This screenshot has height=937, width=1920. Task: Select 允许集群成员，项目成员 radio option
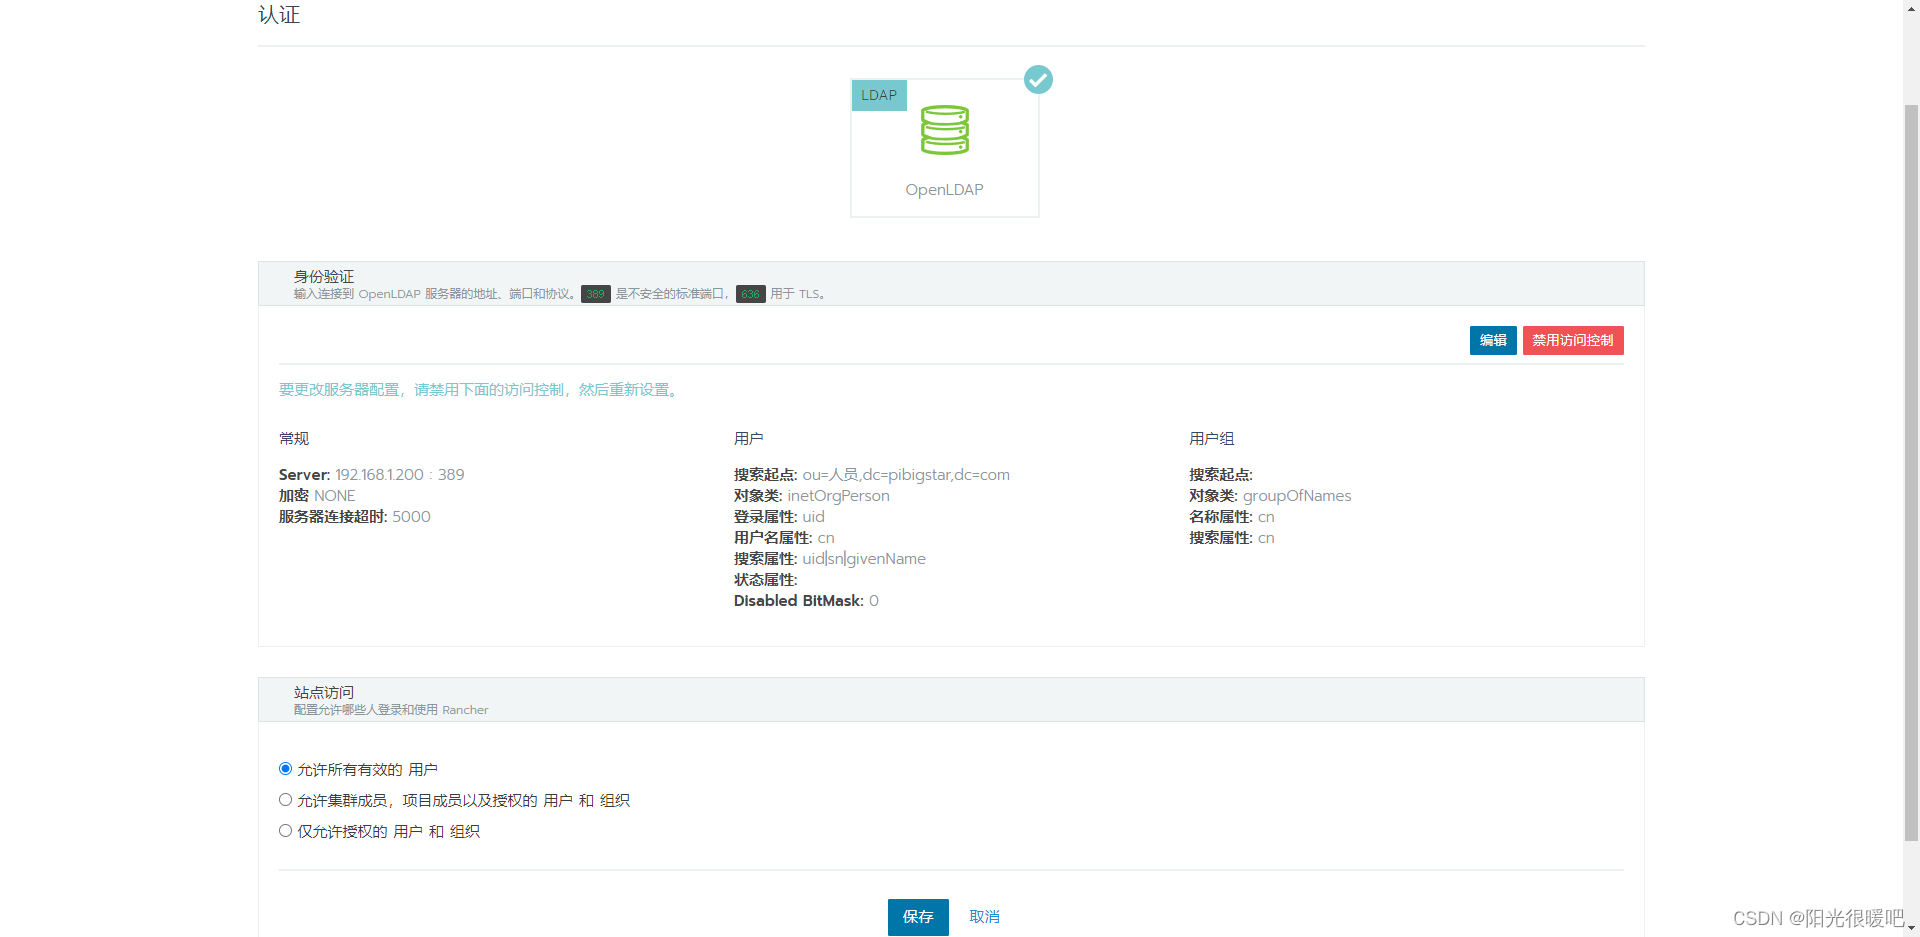point(285,800)
